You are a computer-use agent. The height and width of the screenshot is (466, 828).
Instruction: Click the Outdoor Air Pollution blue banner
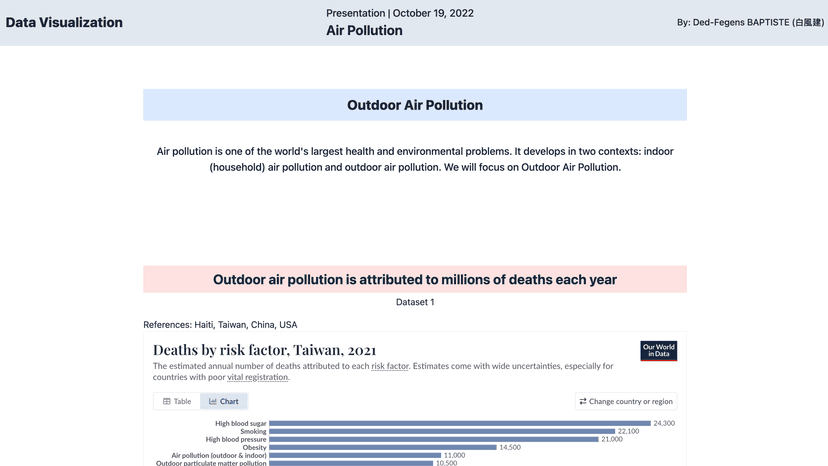coord(414,105)
